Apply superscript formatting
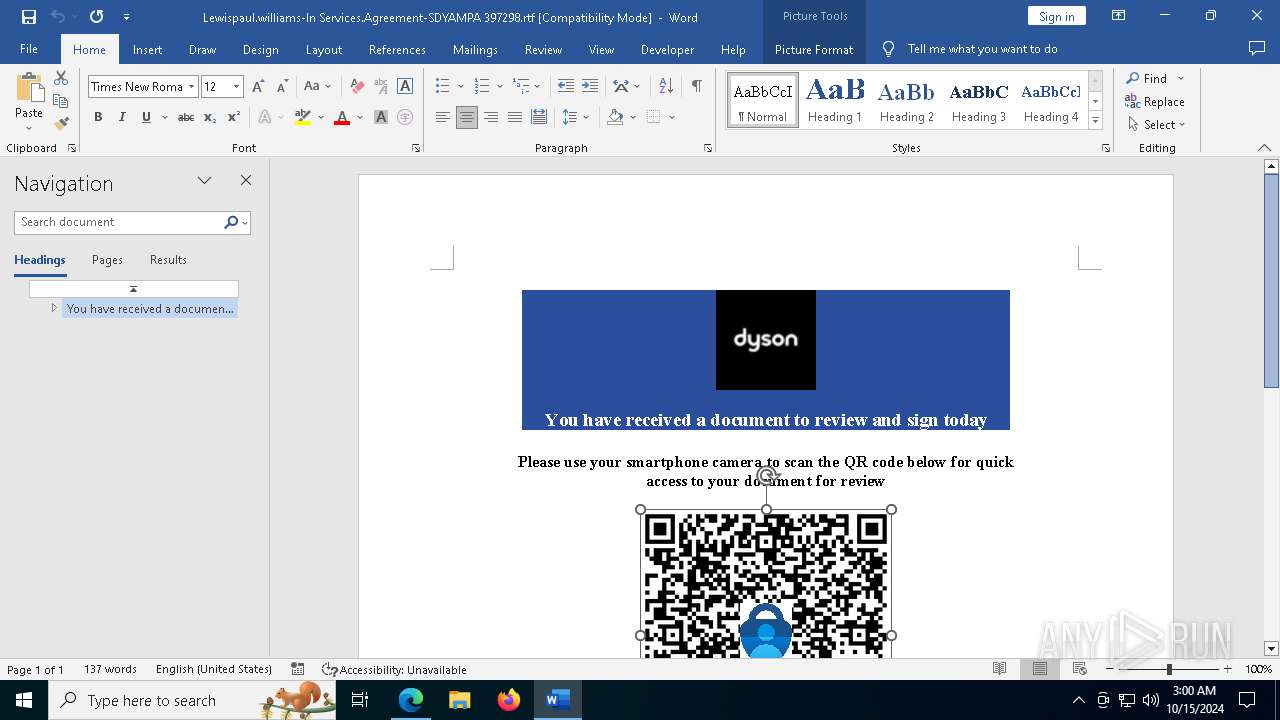This screenshot has height=720, width=1280. (x=233, y=117)
